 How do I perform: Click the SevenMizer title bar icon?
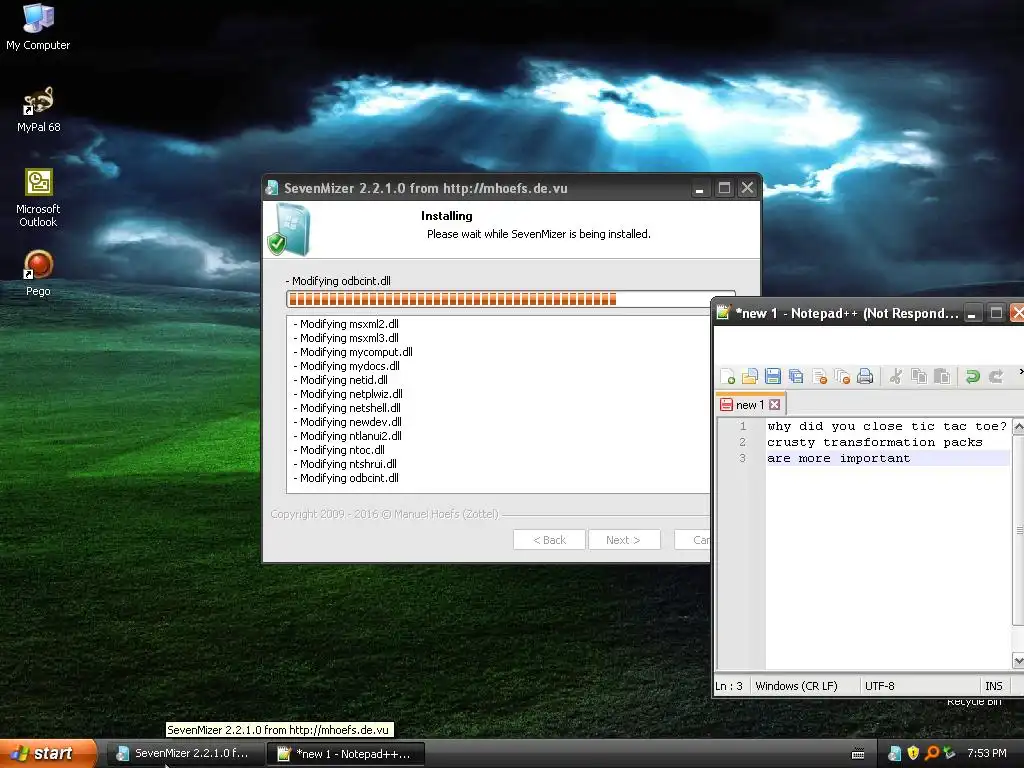(x=272, y=188)
